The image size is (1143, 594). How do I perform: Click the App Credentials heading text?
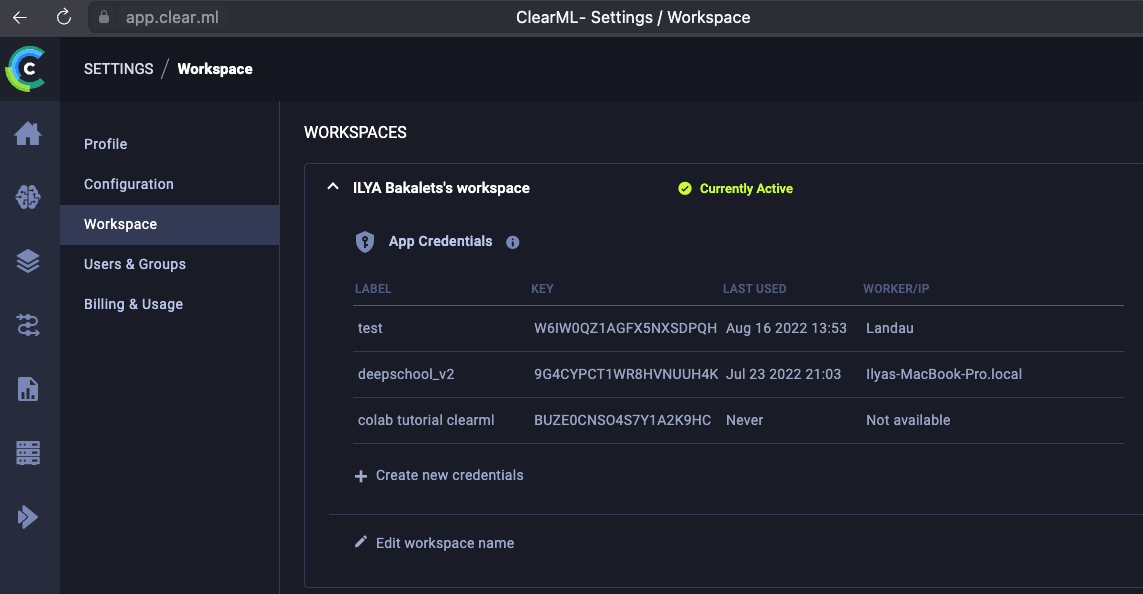click(x=440, y=241)
